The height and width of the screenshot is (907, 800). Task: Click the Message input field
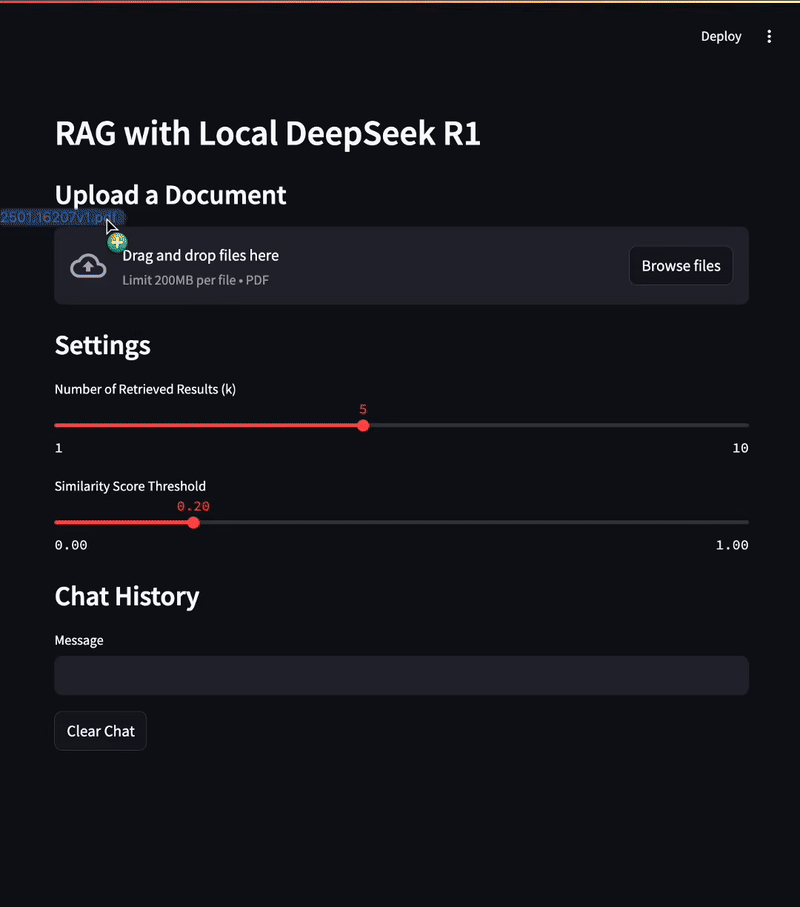click(401, 675)
